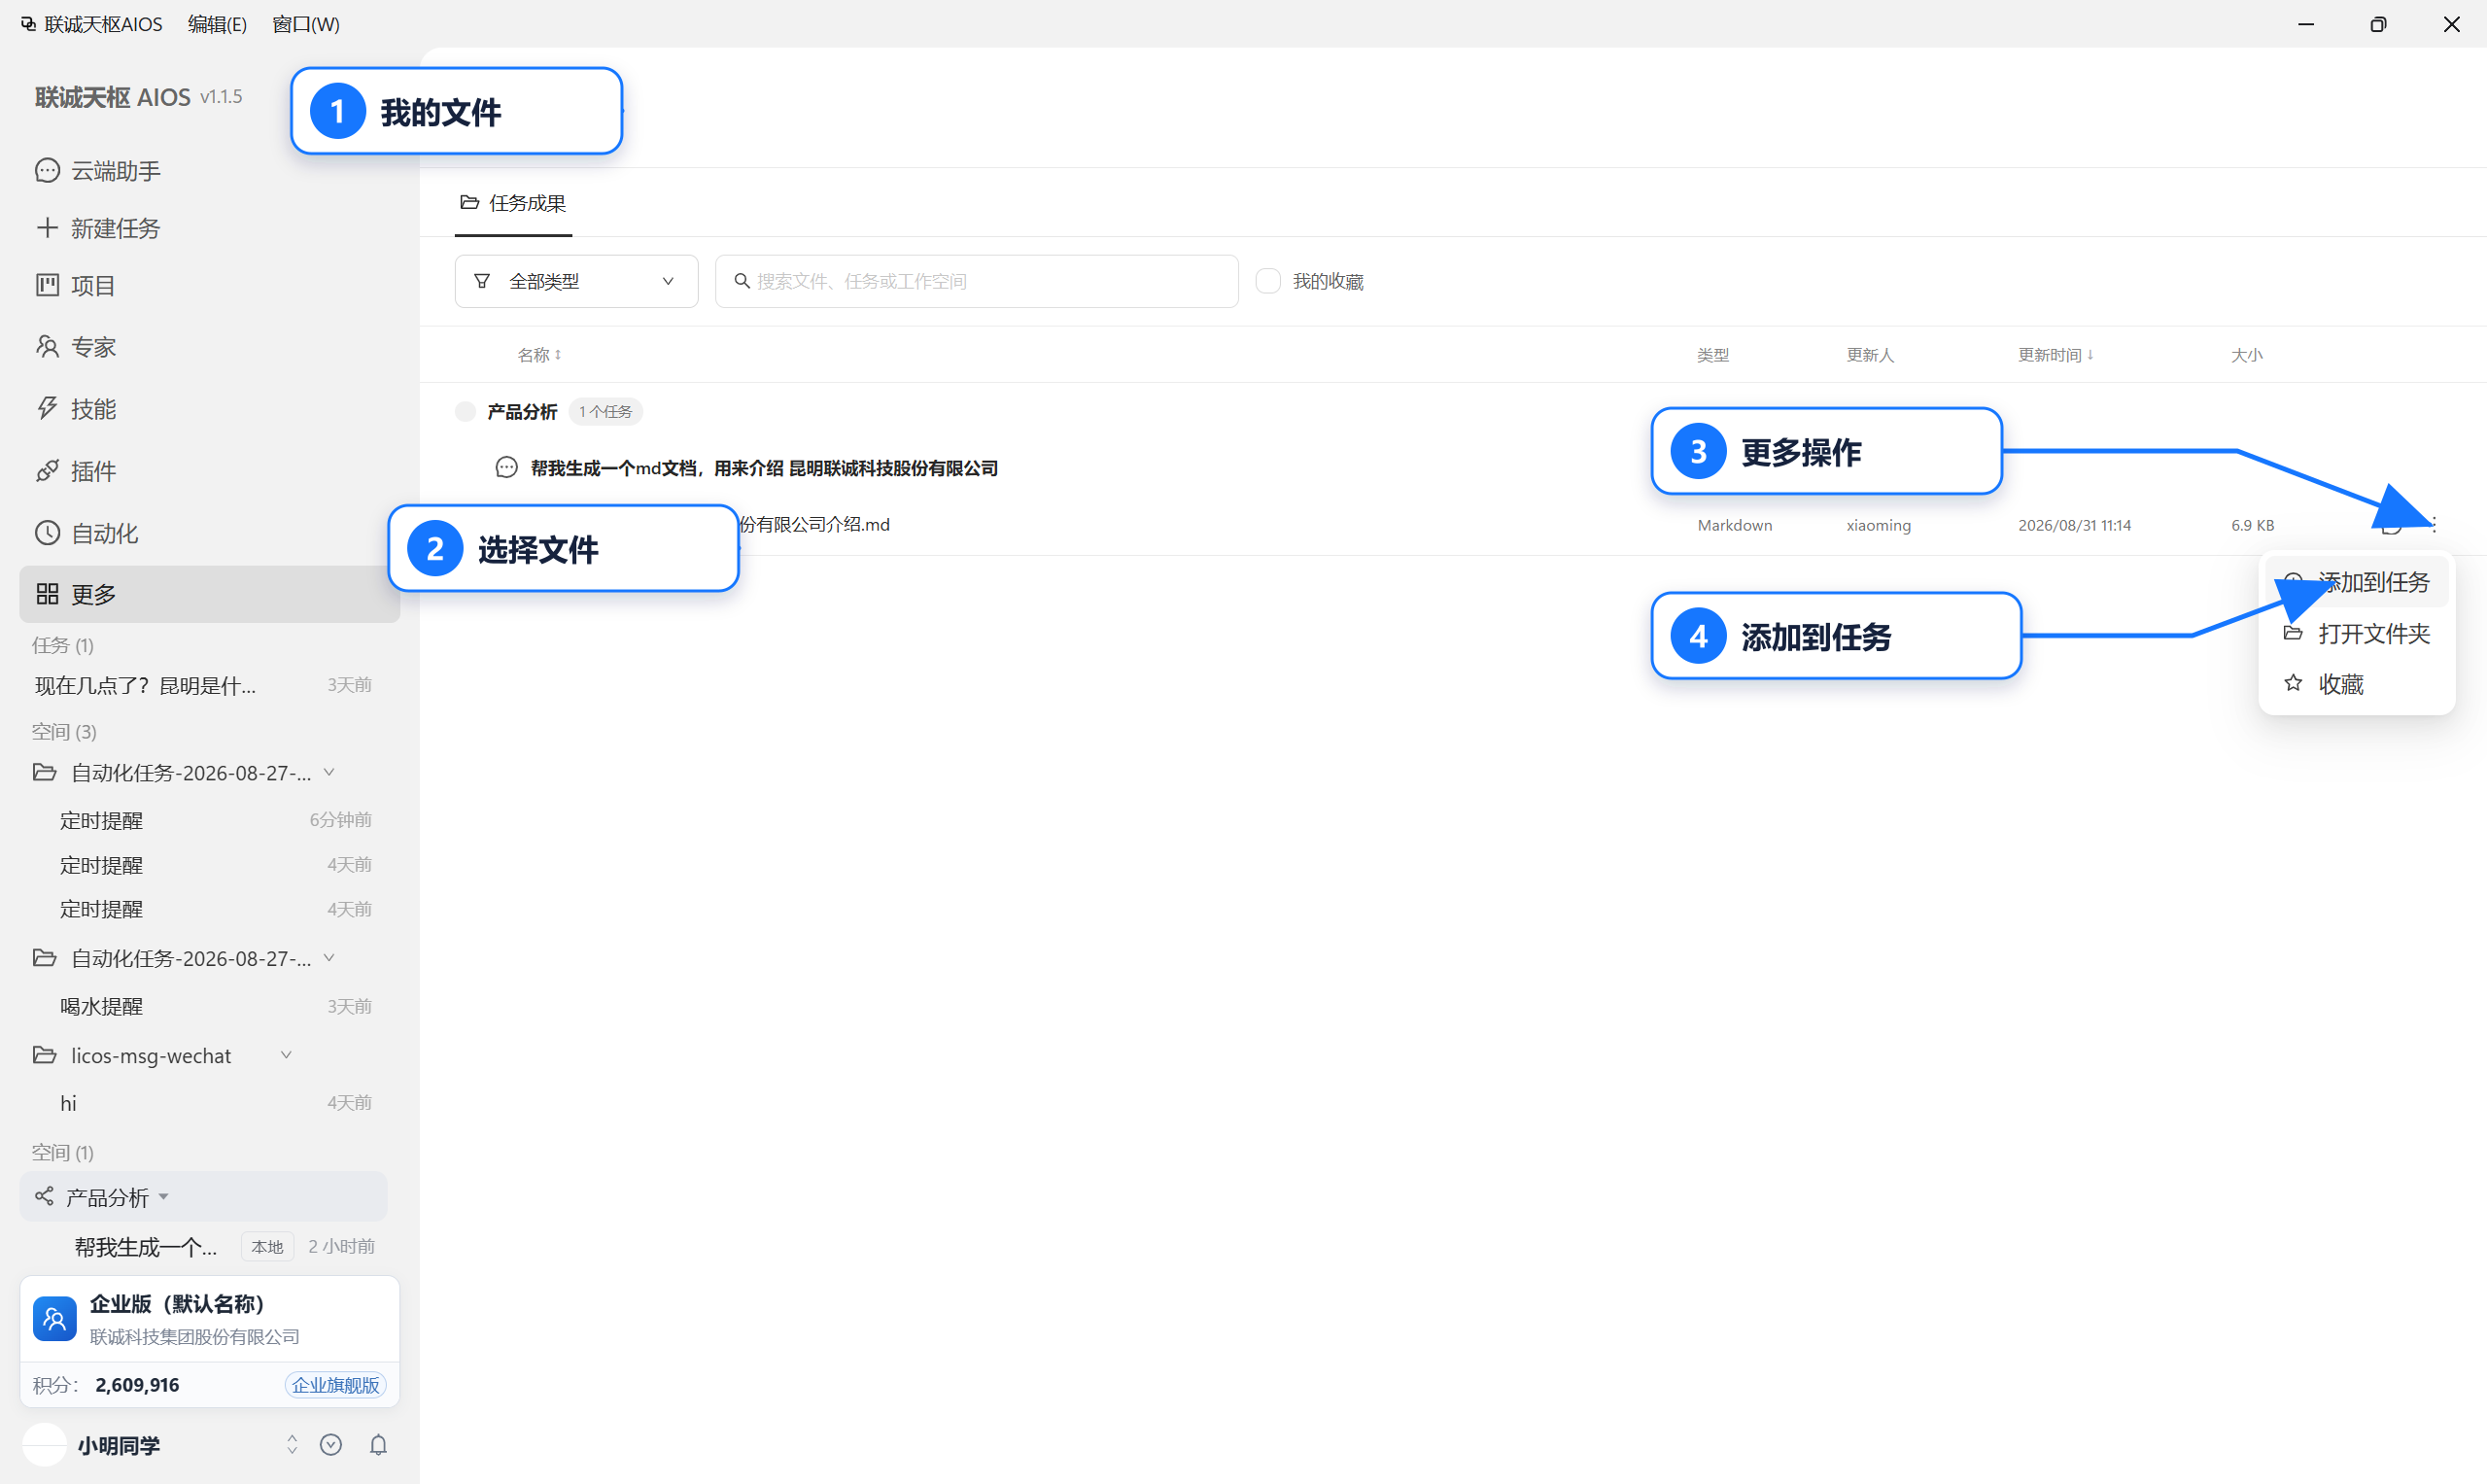This screenshot has width=2487, height=1484.
Task: Open 项目 board icon in sidebar
Action: pos(47,285)
